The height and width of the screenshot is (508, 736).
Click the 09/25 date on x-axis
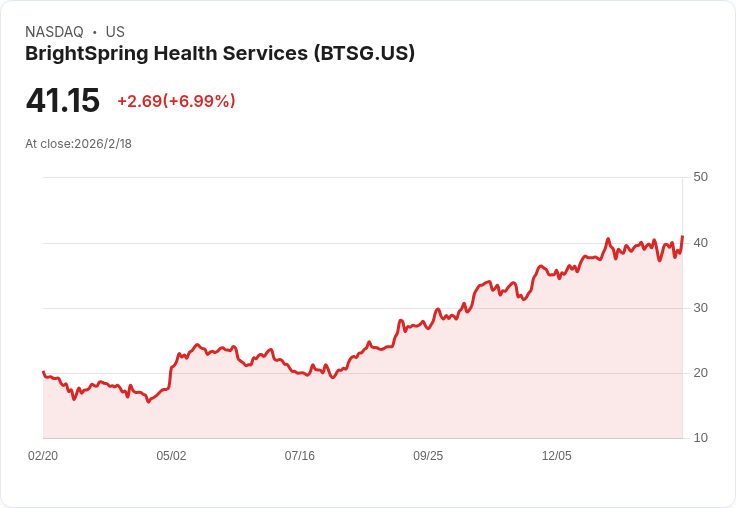coord(428,456)
